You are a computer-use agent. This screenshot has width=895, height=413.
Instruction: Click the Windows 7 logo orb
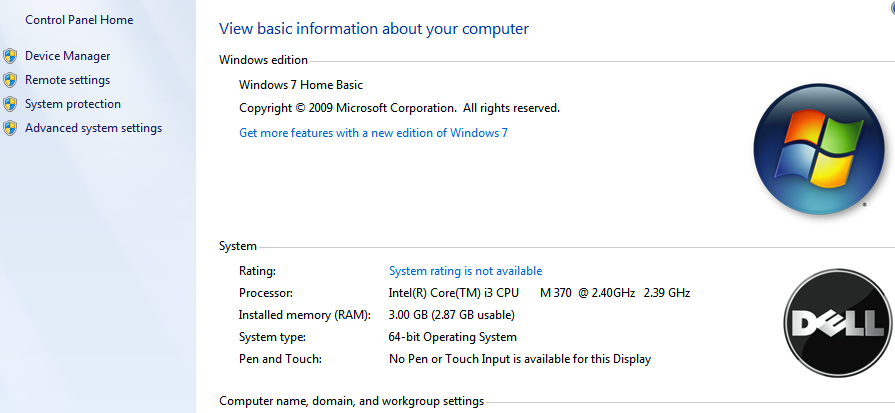tap(819, 149)
